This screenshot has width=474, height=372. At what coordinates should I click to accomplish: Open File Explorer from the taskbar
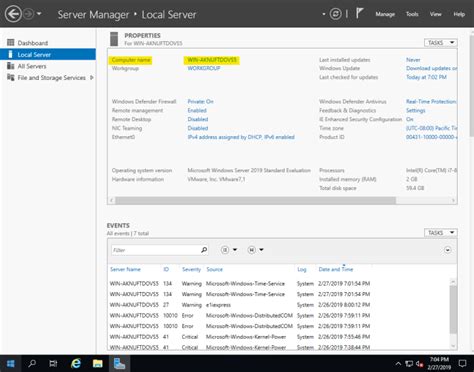98,363
